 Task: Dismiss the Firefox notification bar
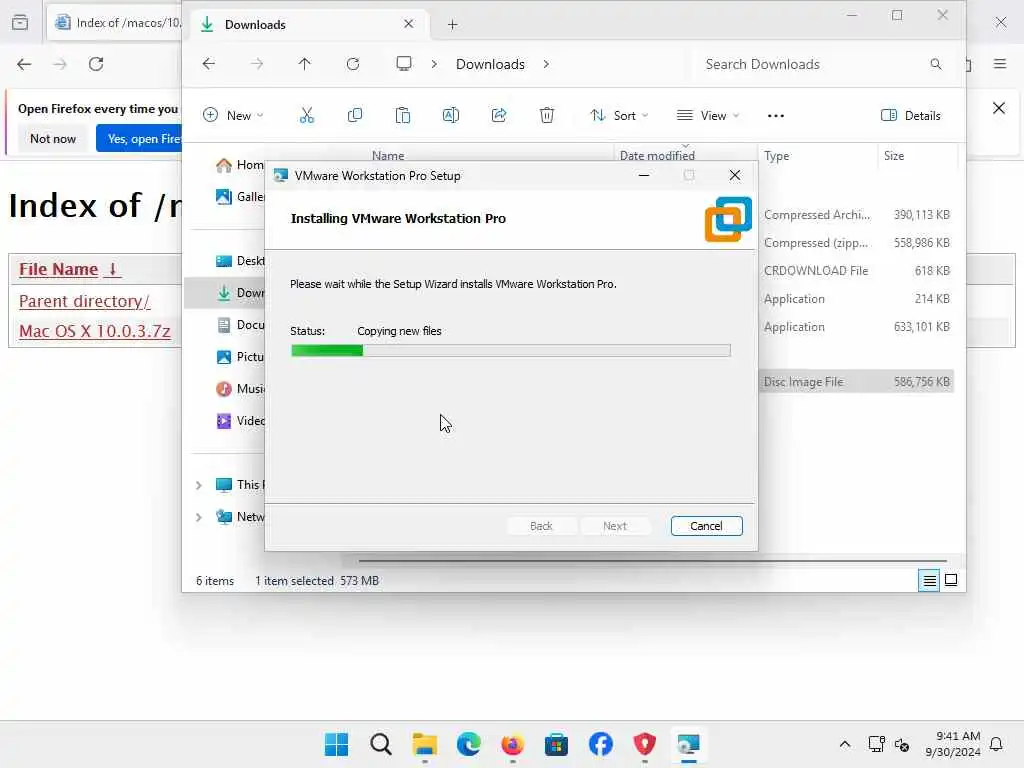(999, 108)
